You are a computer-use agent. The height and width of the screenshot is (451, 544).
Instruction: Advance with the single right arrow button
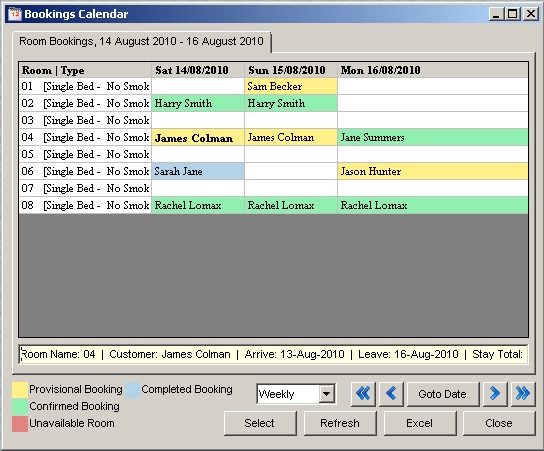(x=495, y=394)
